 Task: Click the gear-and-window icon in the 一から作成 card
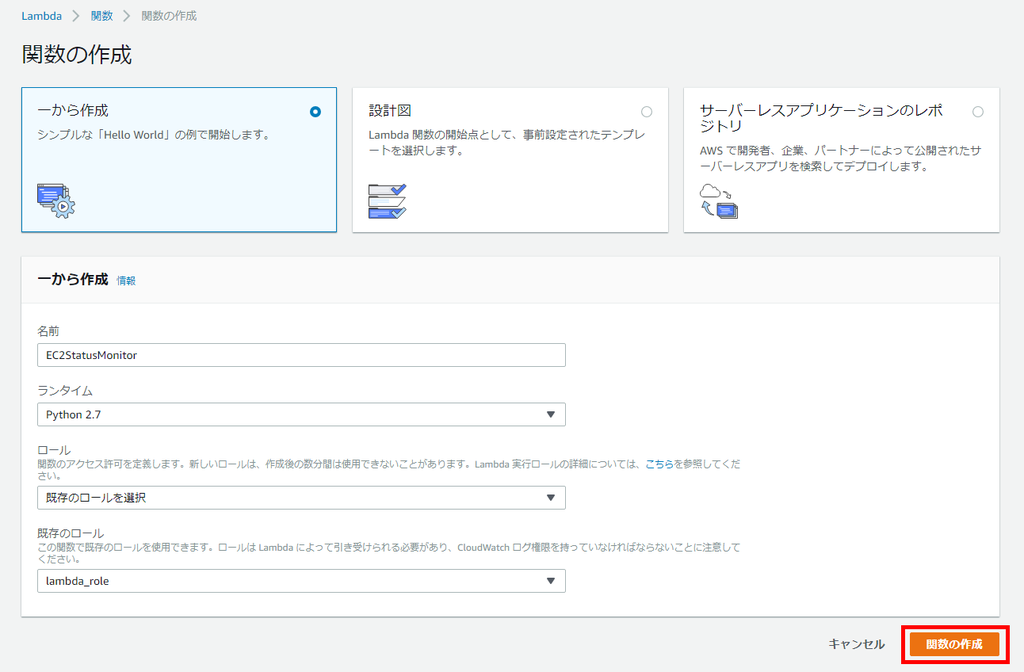tap(56, 200)
